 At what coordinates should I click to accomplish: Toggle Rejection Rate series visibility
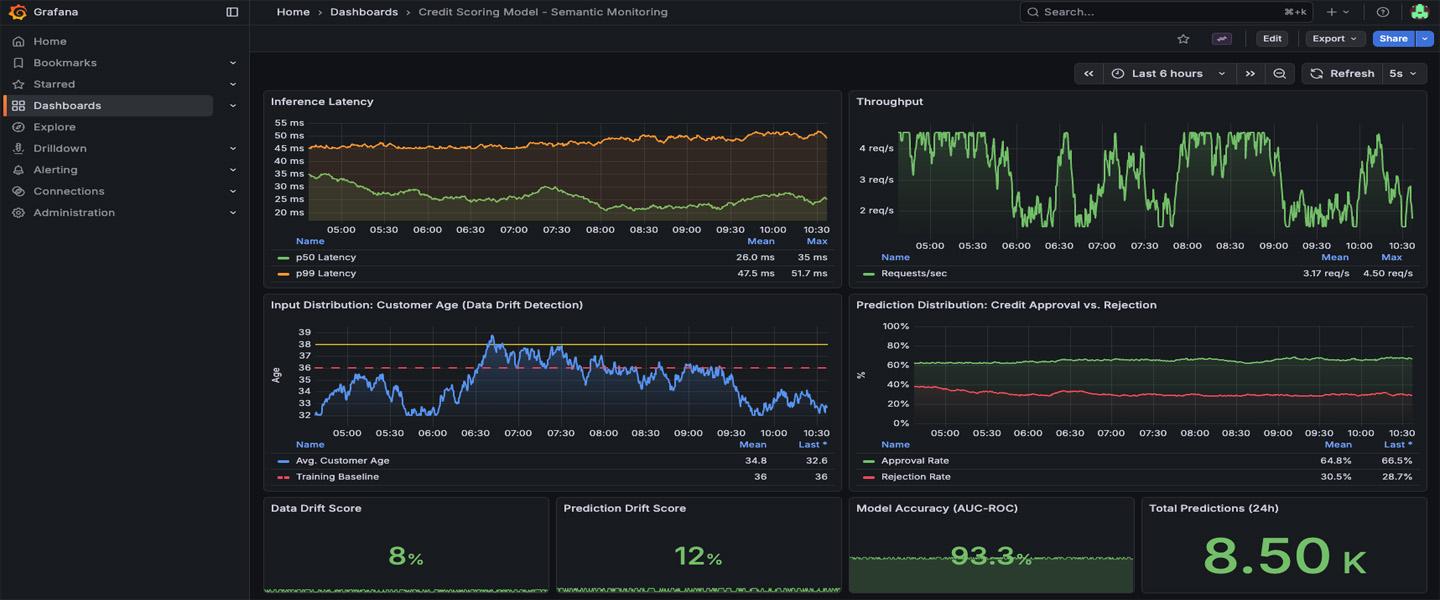click(x=915, y=477)
